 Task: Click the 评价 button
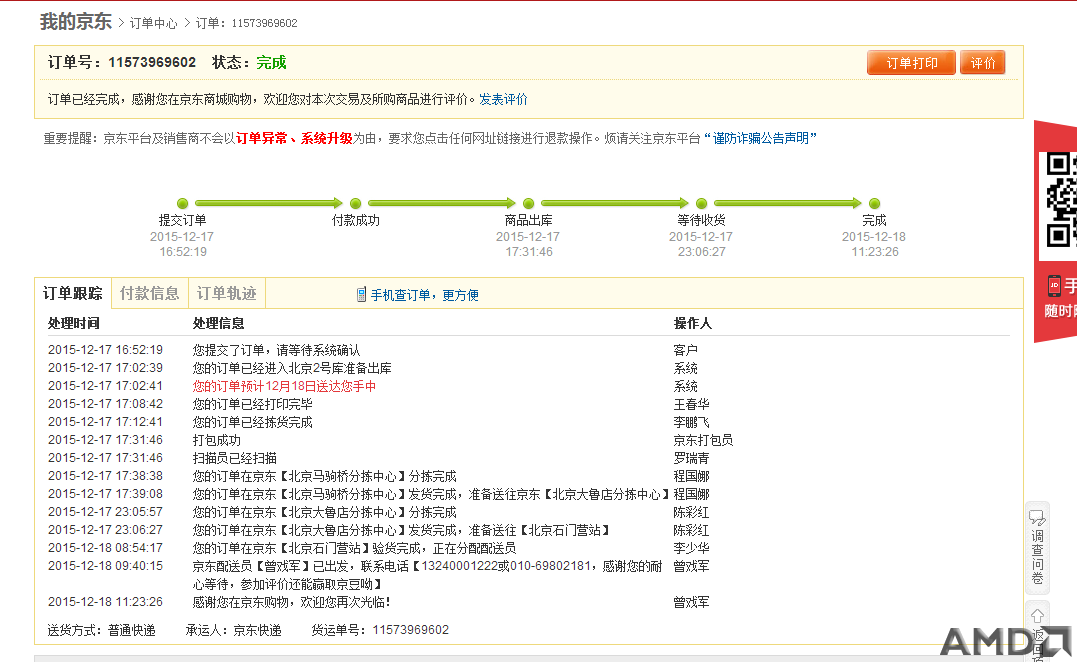[x=983, y=62]
